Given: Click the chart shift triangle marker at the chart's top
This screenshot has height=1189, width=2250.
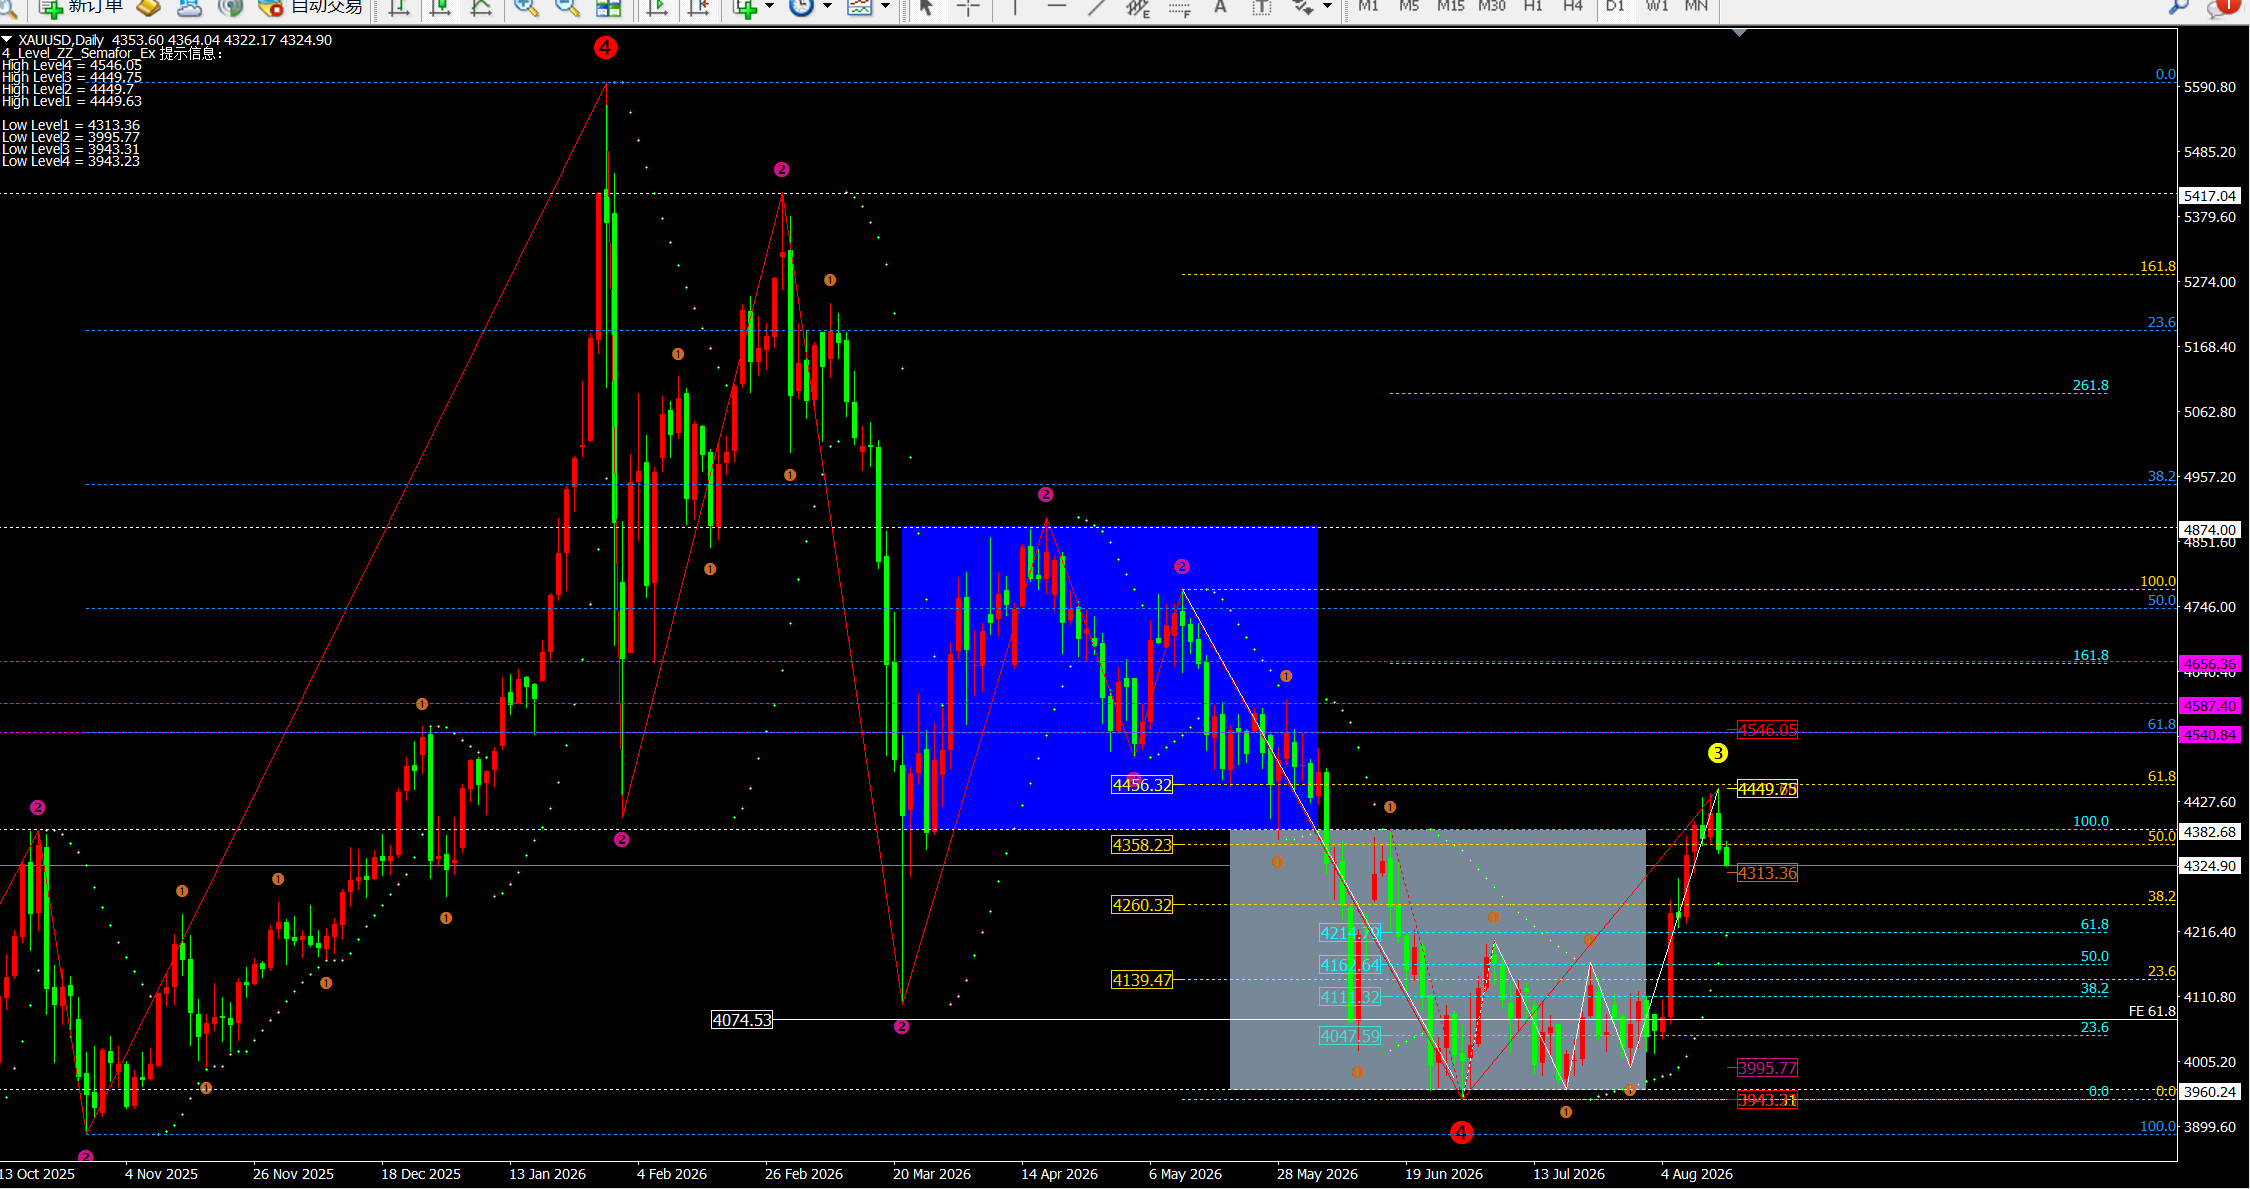Looking at the screenshot, I should click(x=1740, y=33).
